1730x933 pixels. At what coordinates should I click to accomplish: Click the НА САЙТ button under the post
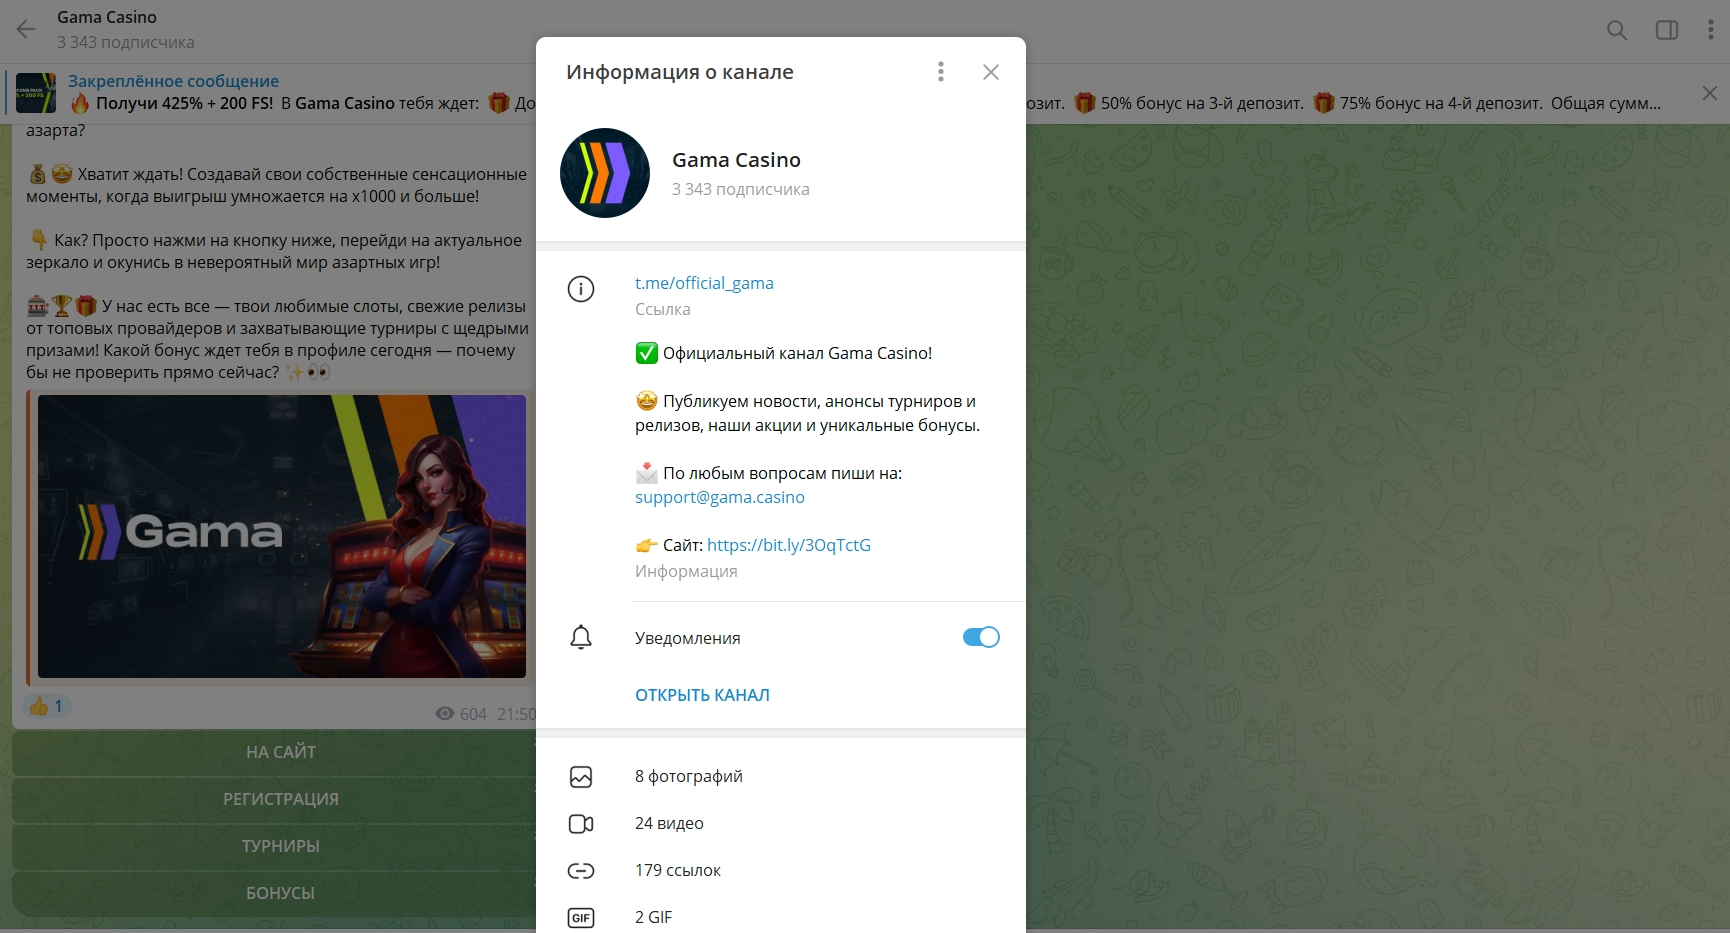click(x=281, y=752)
